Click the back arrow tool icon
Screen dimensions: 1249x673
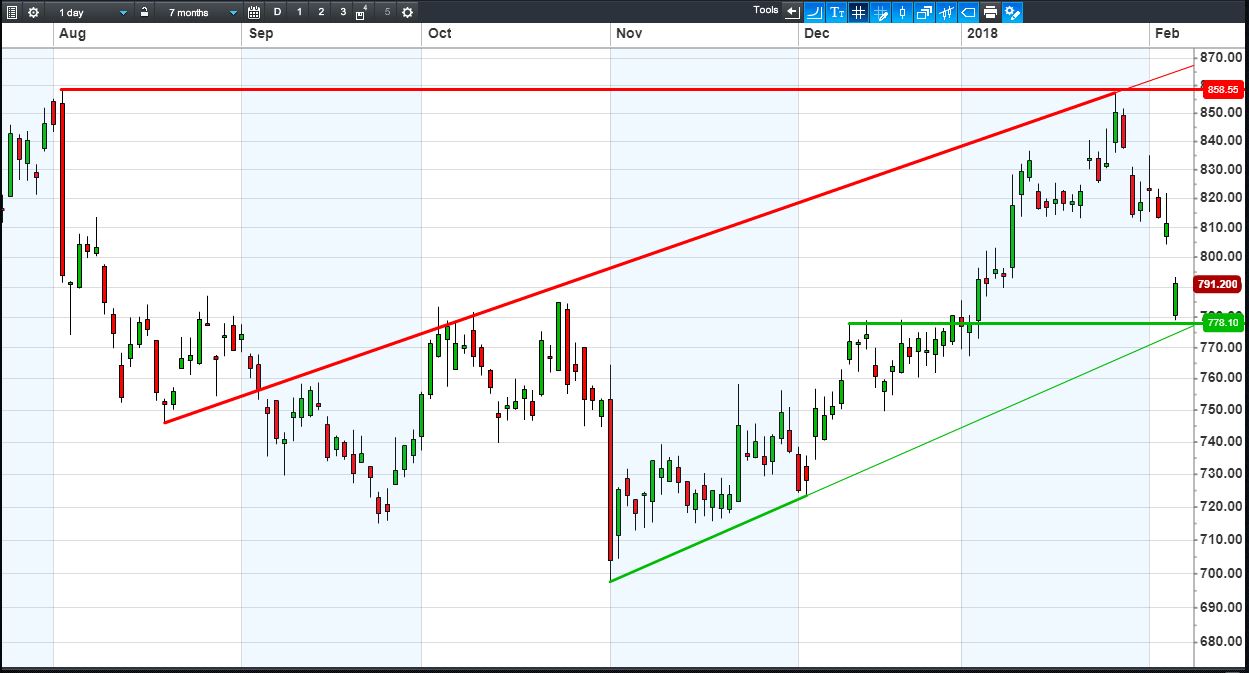[792, 12]
